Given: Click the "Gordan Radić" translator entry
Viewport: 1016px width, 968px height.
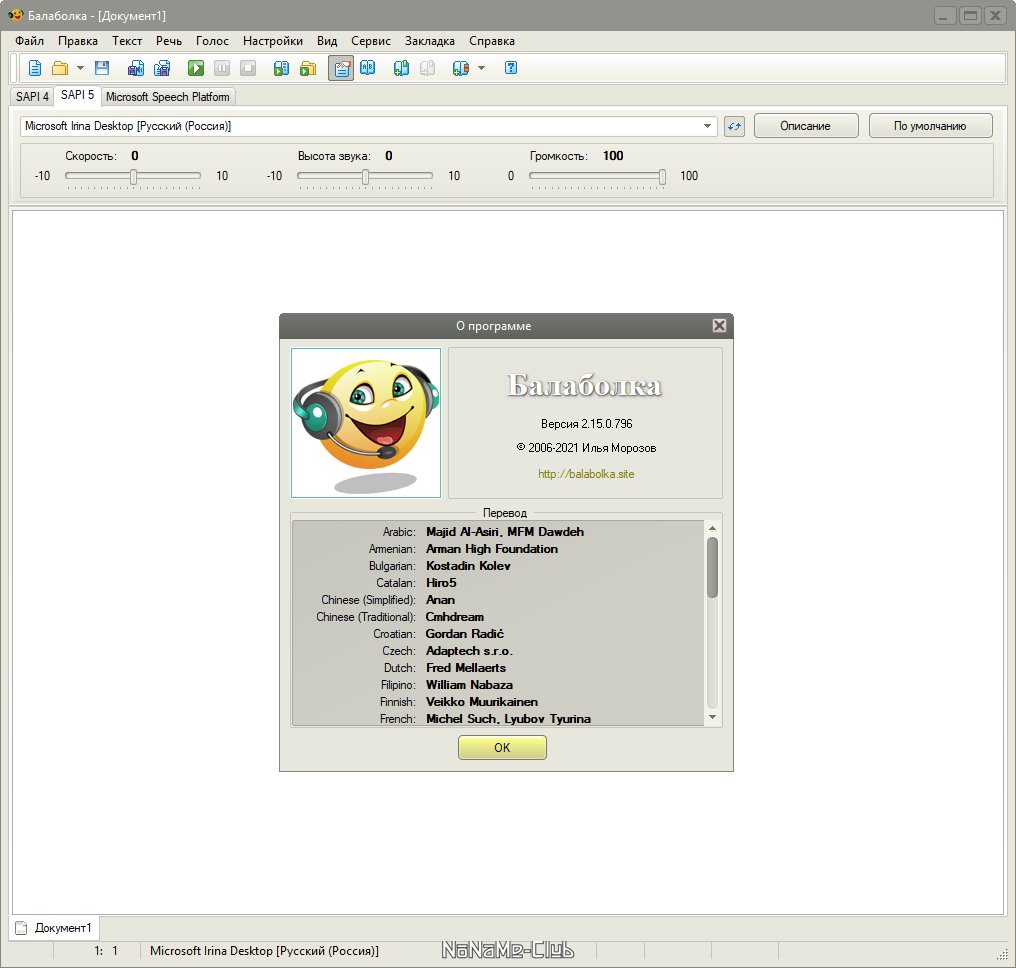Looking at the screenshot, I should click(x=465, y=634).
